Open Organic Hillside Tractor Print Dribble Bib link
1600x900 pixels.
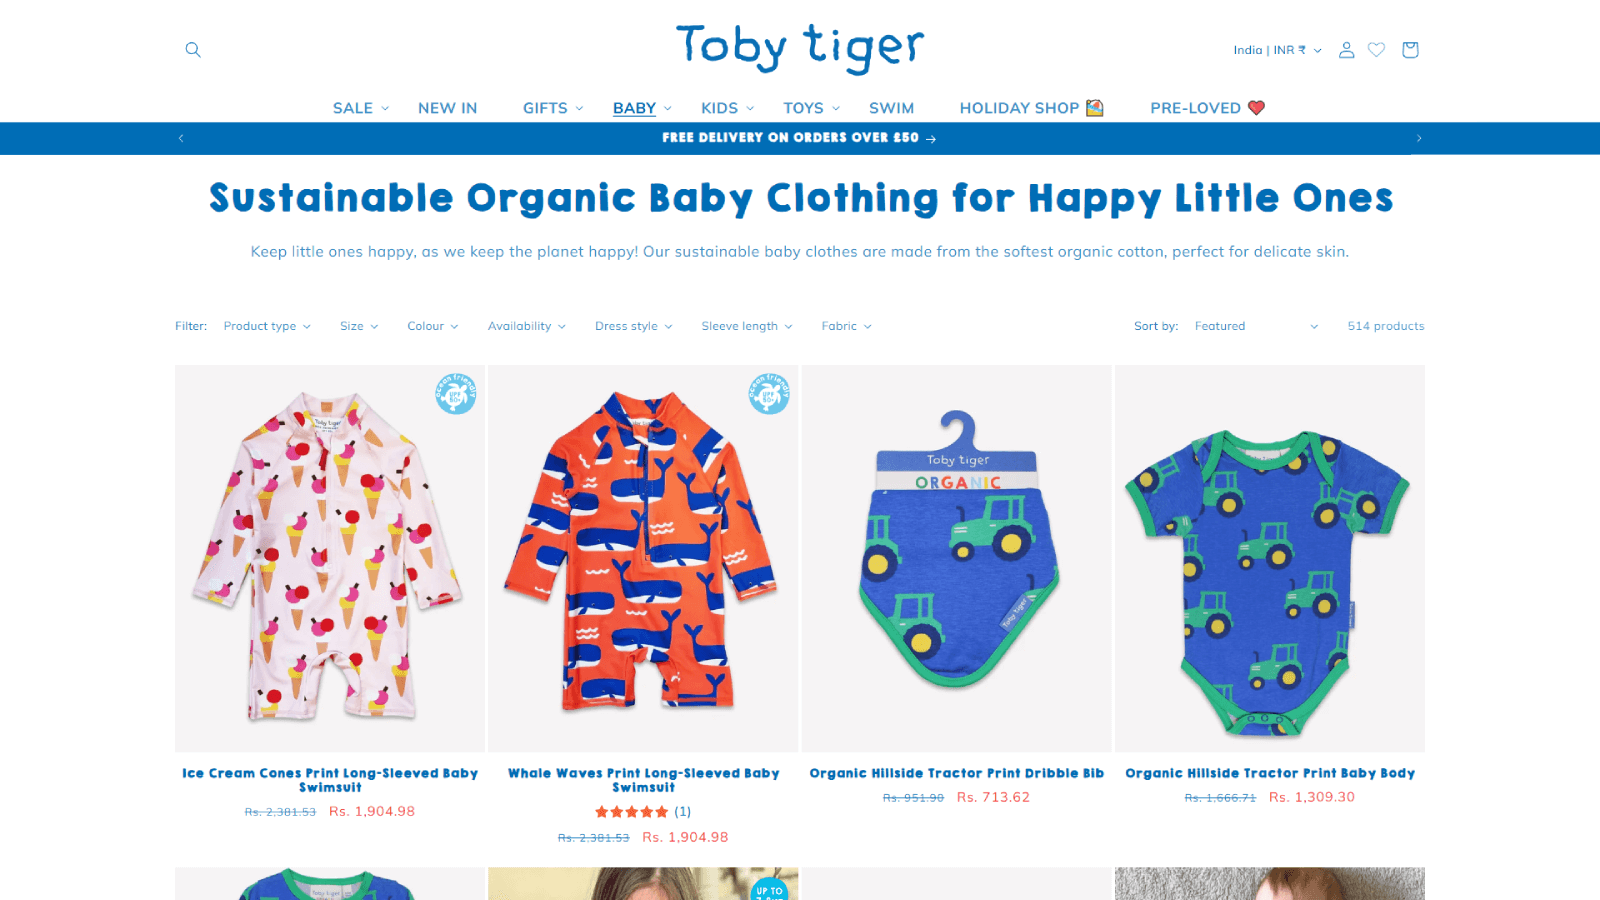coord(956,773)
